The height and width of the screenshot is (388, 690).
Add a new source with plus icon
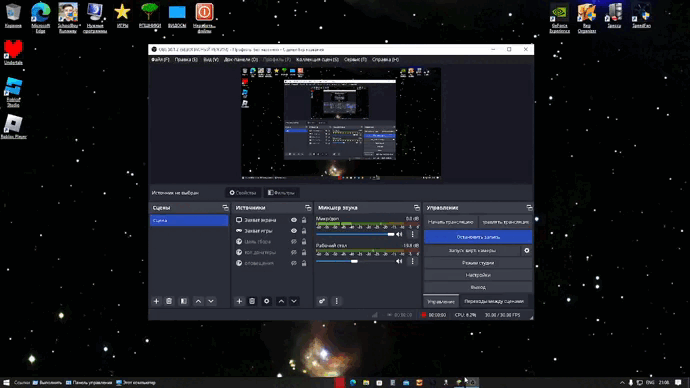click(239, 301)
